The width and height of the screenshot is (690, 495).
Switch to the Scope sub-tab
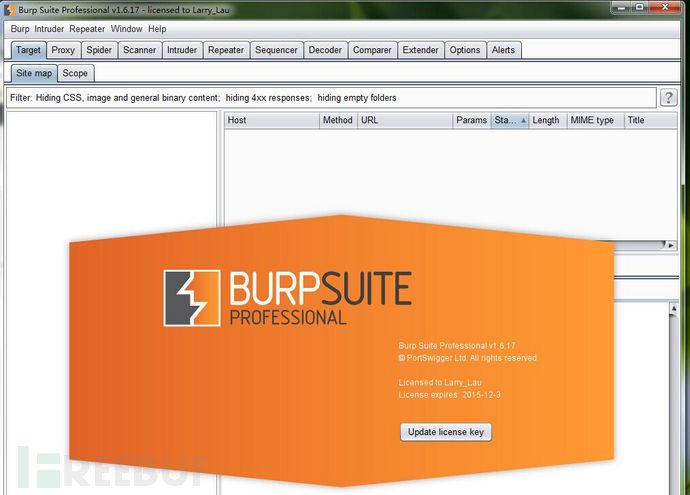click(x=75, y=73)
